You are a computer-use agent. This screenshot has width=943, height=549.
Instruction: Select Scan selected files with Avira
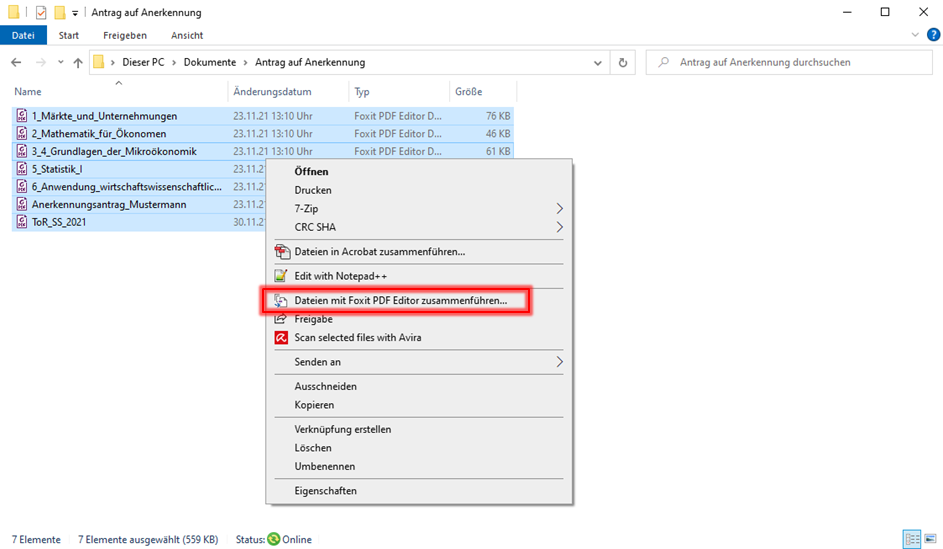pyautogui.click(x=358, y=337)
